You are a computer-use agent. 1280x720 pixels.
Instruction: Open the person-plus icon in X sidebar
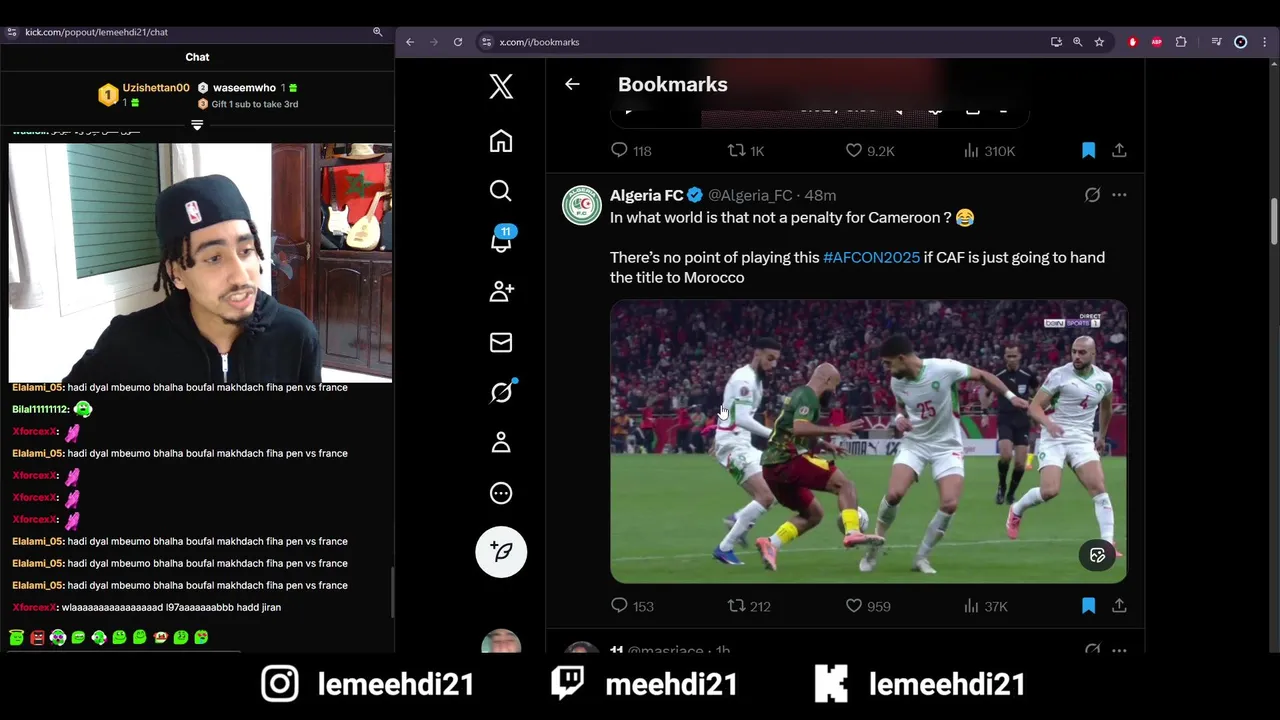501,291
